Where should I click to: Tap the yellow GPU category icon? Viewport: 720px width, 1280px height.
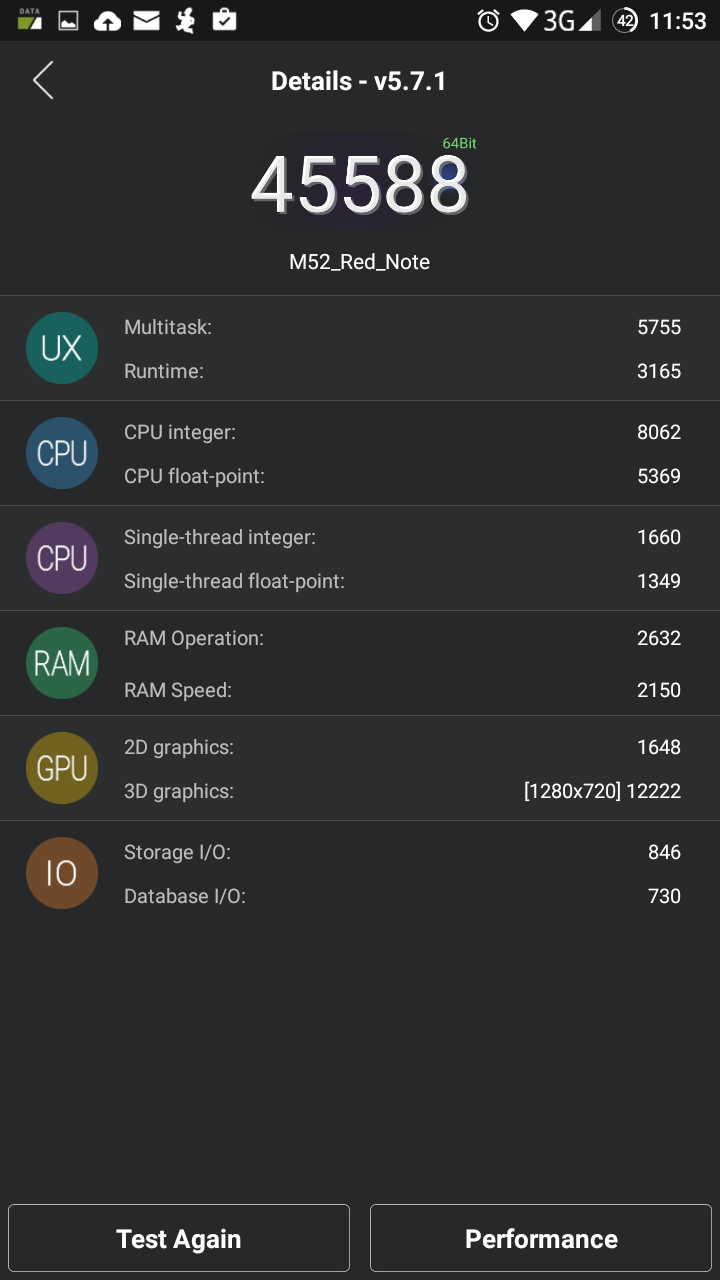pyautogui.click(x=62, y=768)
